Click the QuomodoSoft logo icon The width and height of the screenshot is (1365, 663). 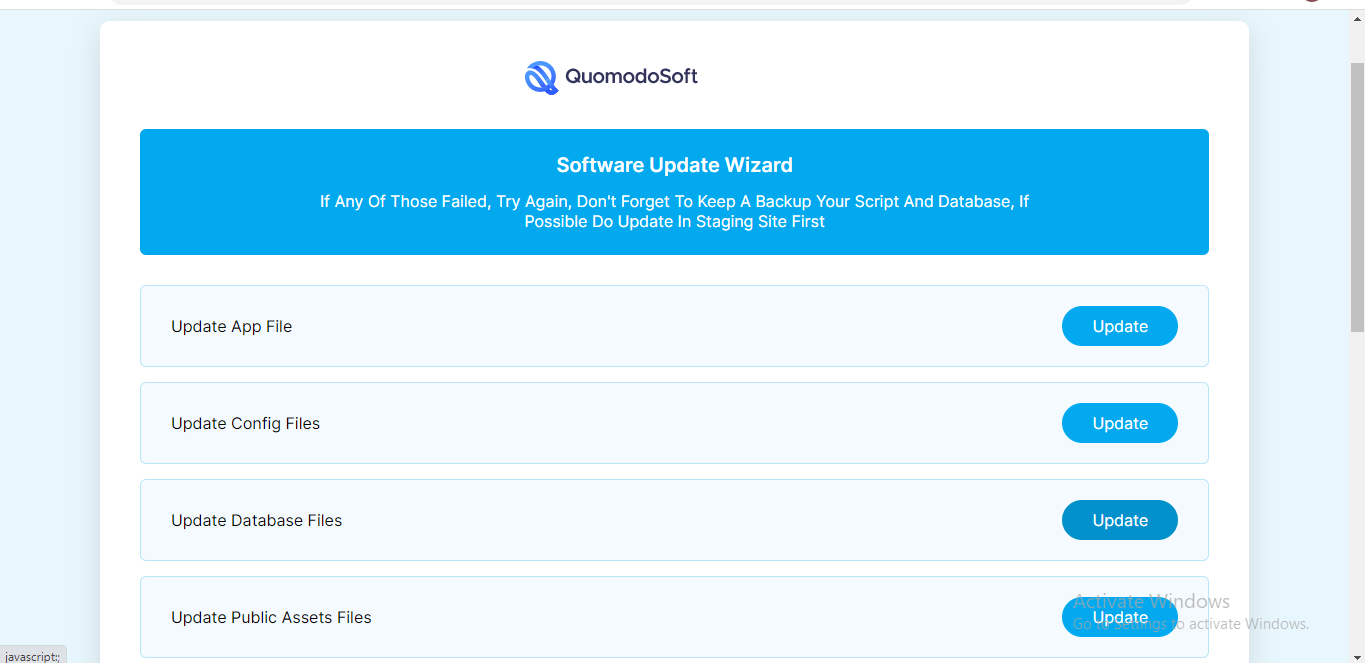tap(541, 77)
